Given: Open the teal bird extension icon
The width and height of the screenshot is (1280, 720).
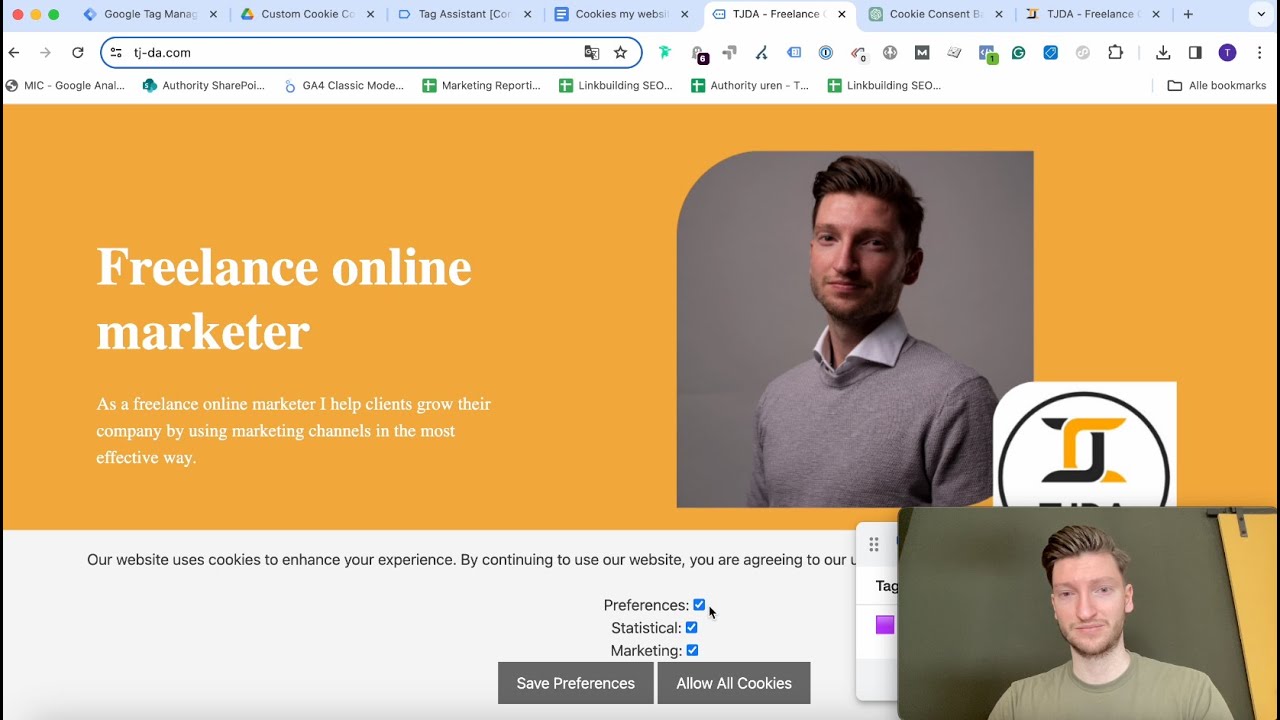Looking at the screenshot, I should pyautogui.click(x=665, y=53).
